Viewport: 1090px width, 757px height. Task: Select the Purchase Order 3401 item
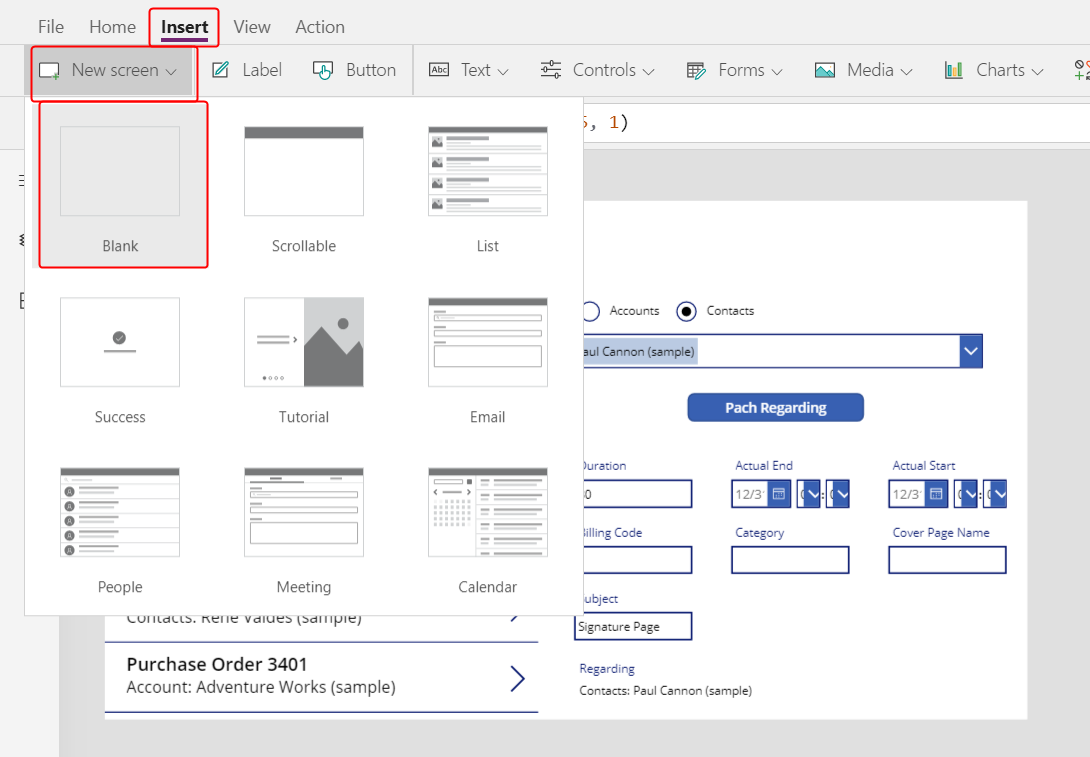pyautogui.click(x=321, y=676)
